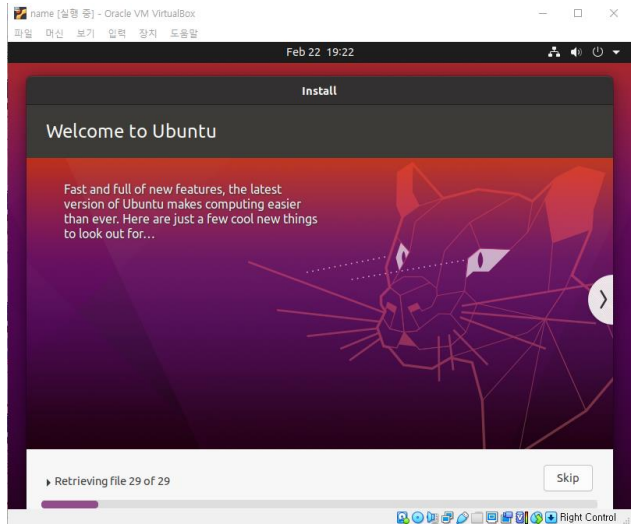Advance the slideshow with the next arrow
642x530 pixels.
tap(601, 299)
